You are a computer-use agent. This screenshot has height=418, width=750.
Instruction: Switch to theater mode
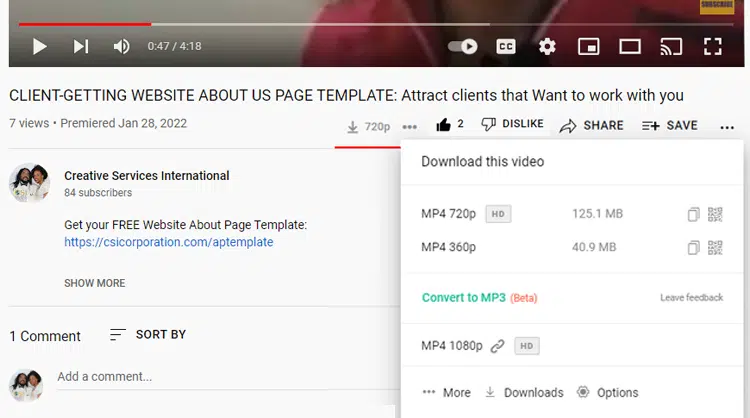click(630, 46)
